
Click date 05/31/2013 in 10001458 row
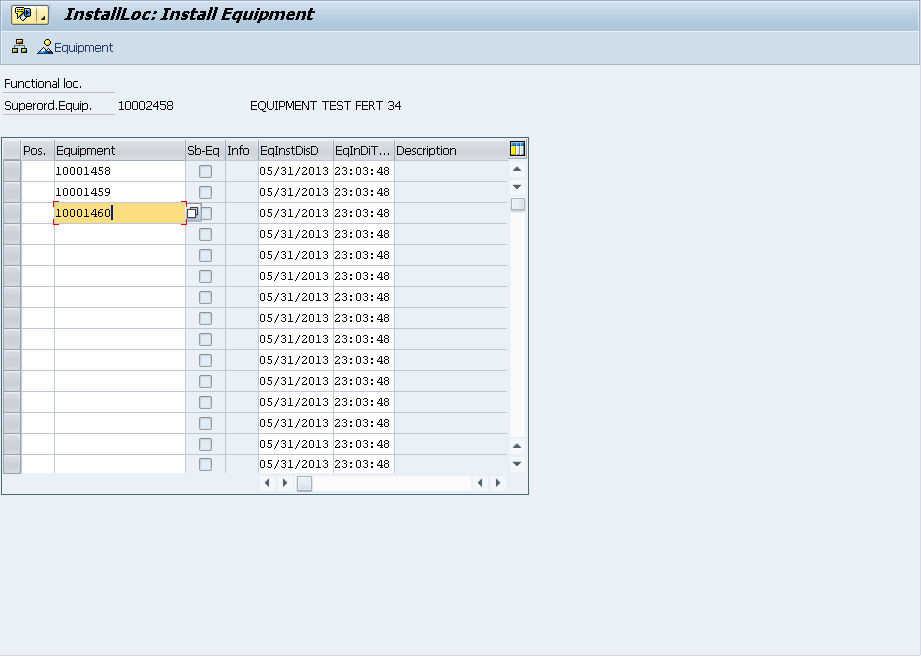(x=294, y=171)
